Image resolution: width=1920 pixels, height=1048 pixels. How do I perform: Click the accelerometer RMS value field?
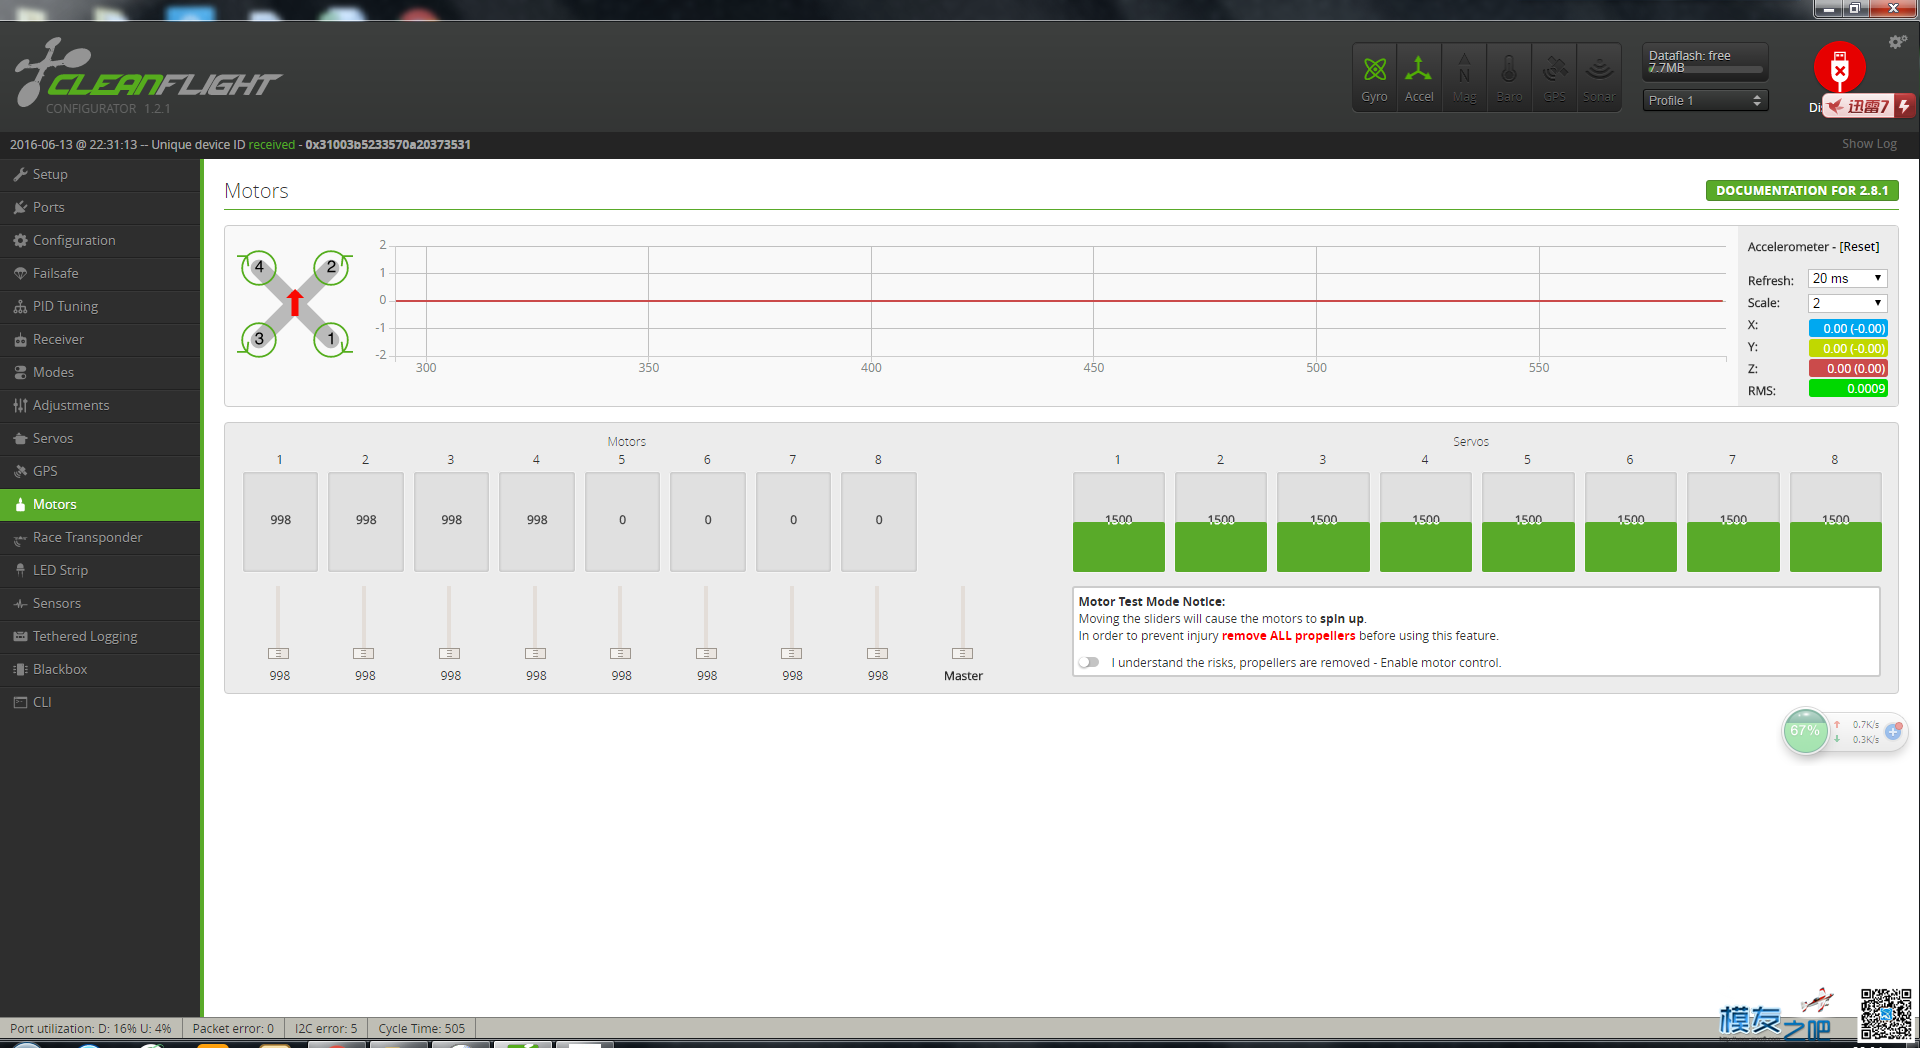[1848, 389]
